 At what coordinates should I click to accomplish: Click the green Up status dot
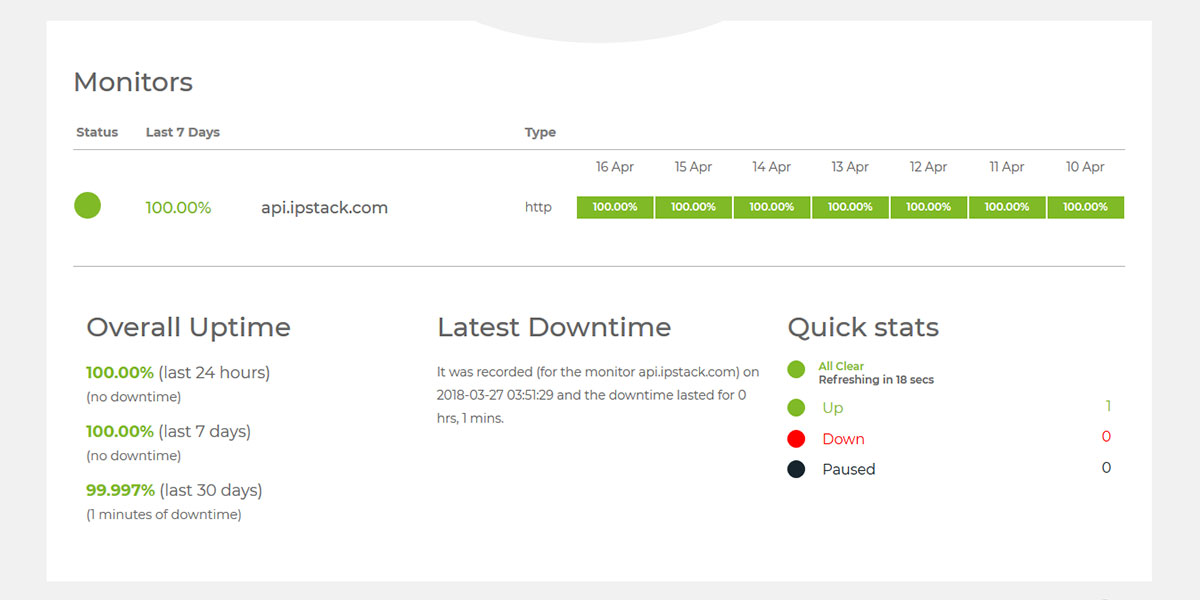[x=796, y=408]
